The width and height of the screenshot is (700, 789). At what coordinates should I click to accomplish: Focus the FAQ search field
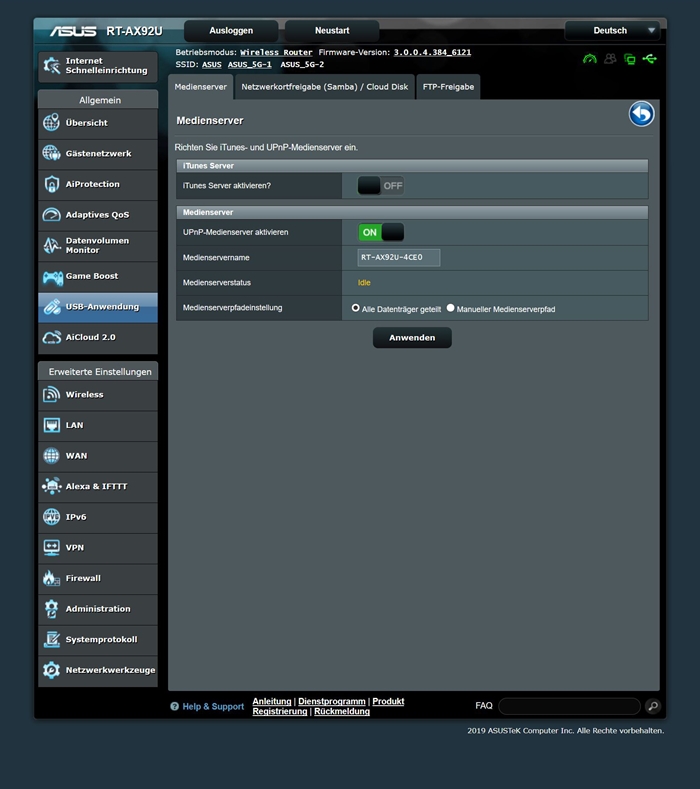569,706
